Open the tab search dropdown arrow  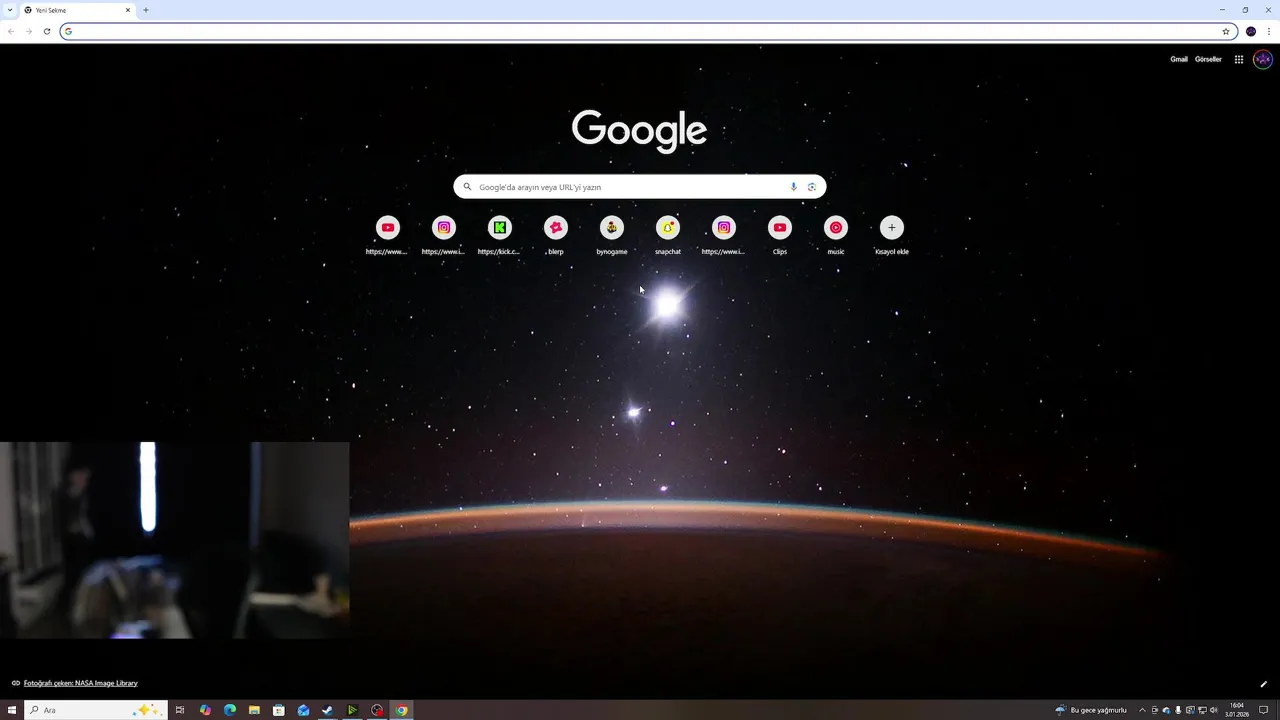(x=9, y=10)
